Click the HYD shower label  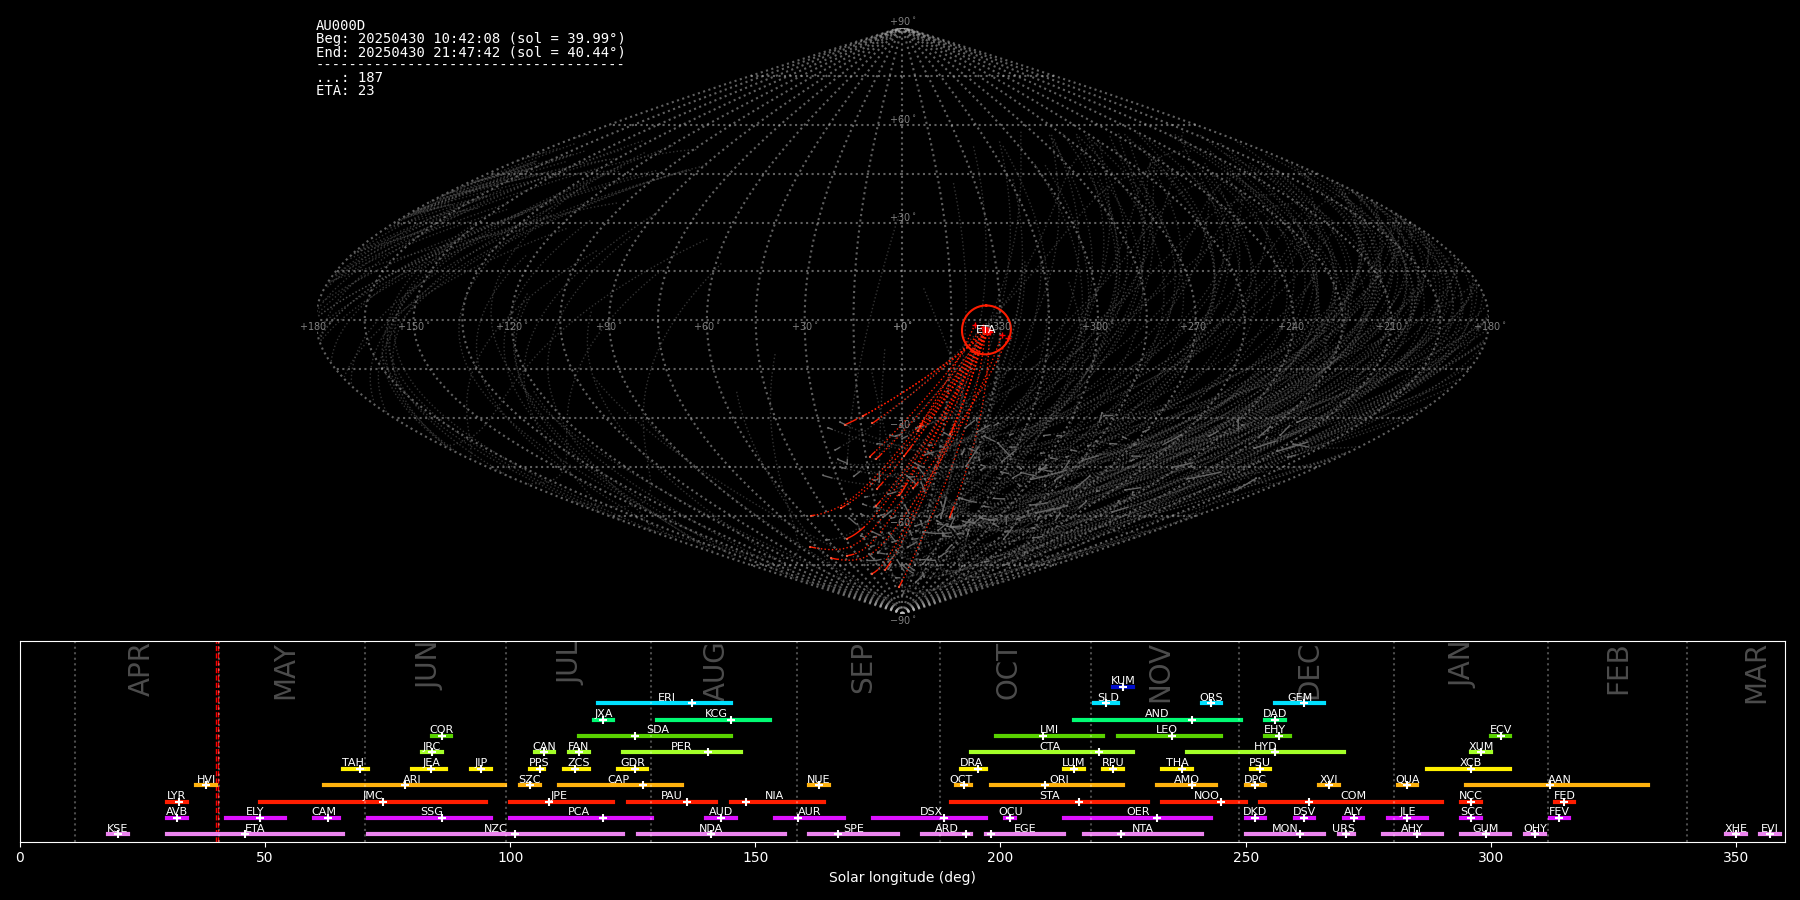click(x=1266, y=747)
